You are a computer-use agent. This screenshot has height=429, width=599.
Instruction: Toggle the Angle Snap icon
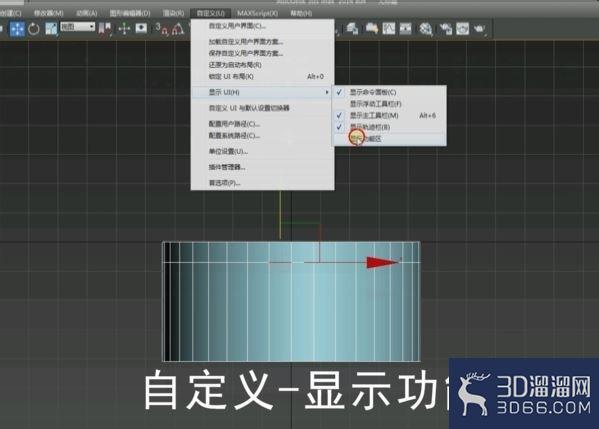pyautogui.click(x=177, y=29)
